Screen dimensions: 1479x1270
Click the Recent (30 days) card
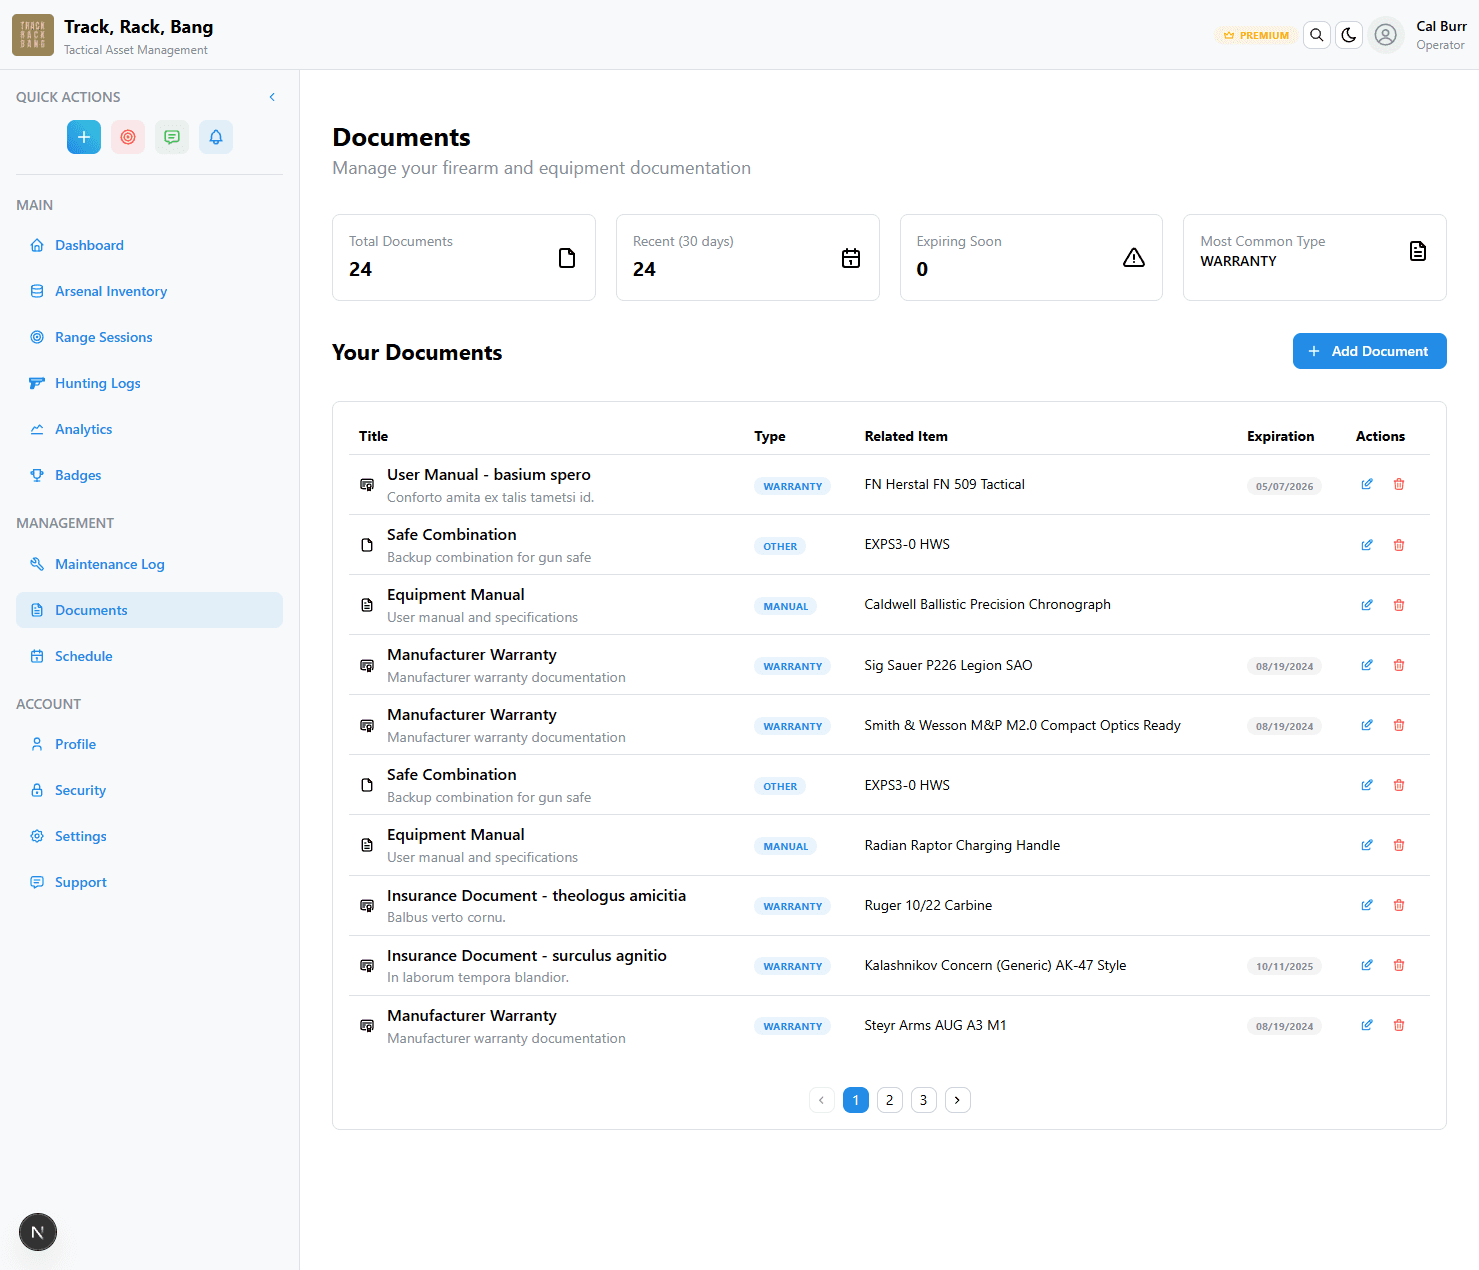pyautogui.click(x=748, y=257)
